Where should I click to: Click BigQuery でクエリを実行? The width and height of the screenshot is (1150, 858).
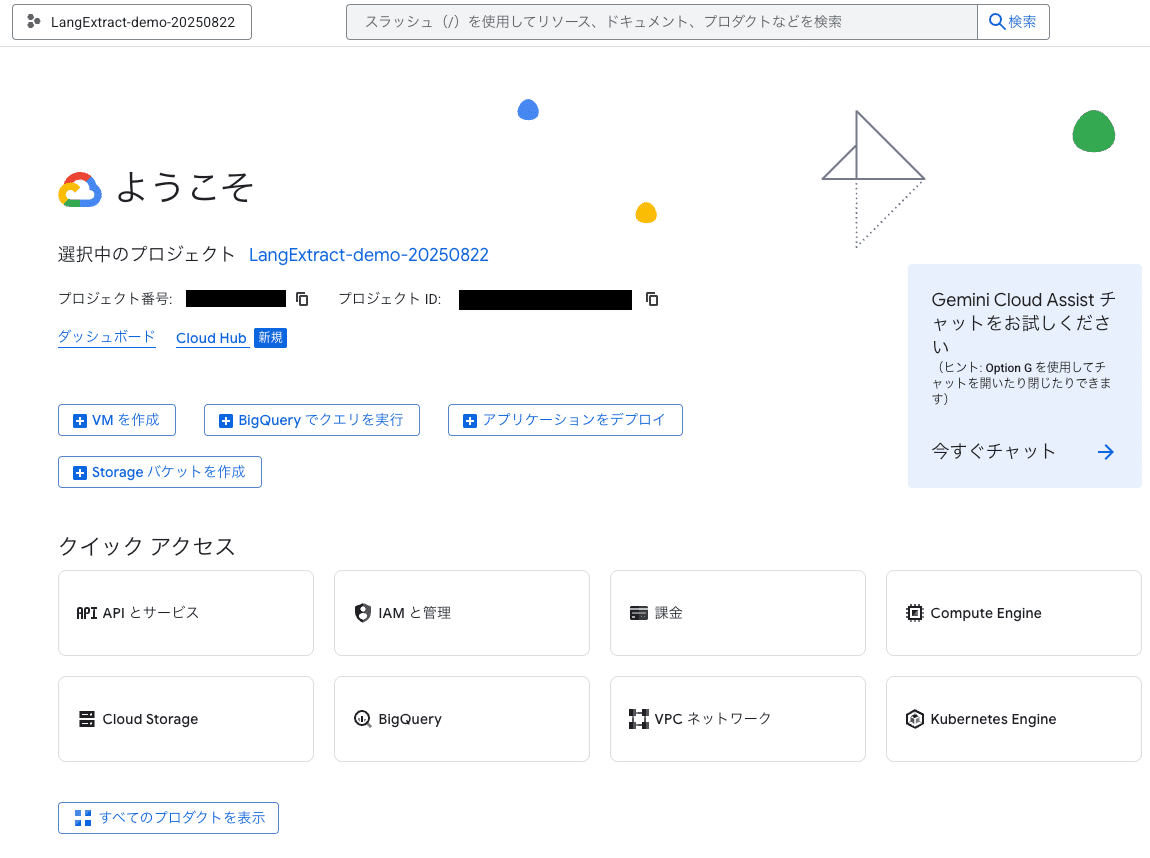click(x=312, y=420)
